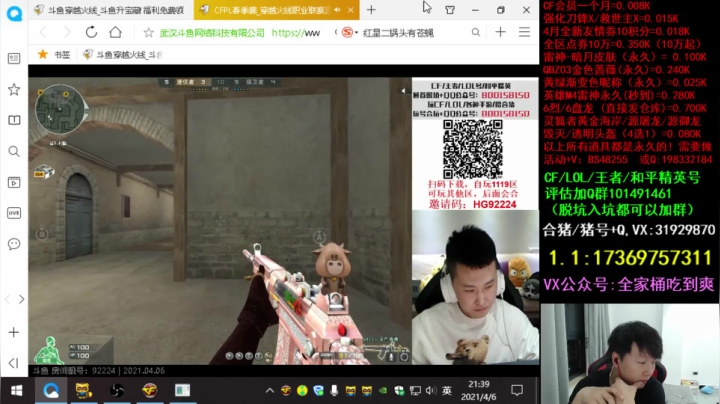This screenshot has height=404, width=720.
Task: Open the chat bubble icon in sidebar
Action: pyautogui.click(x=14, y=244)
